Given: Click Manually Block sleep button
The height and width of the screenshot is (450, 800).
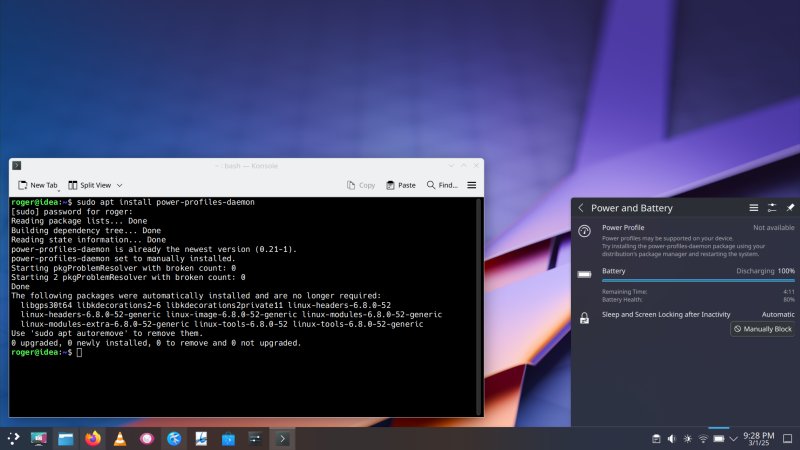Looking at the screenshot, I should coord(762,329).
